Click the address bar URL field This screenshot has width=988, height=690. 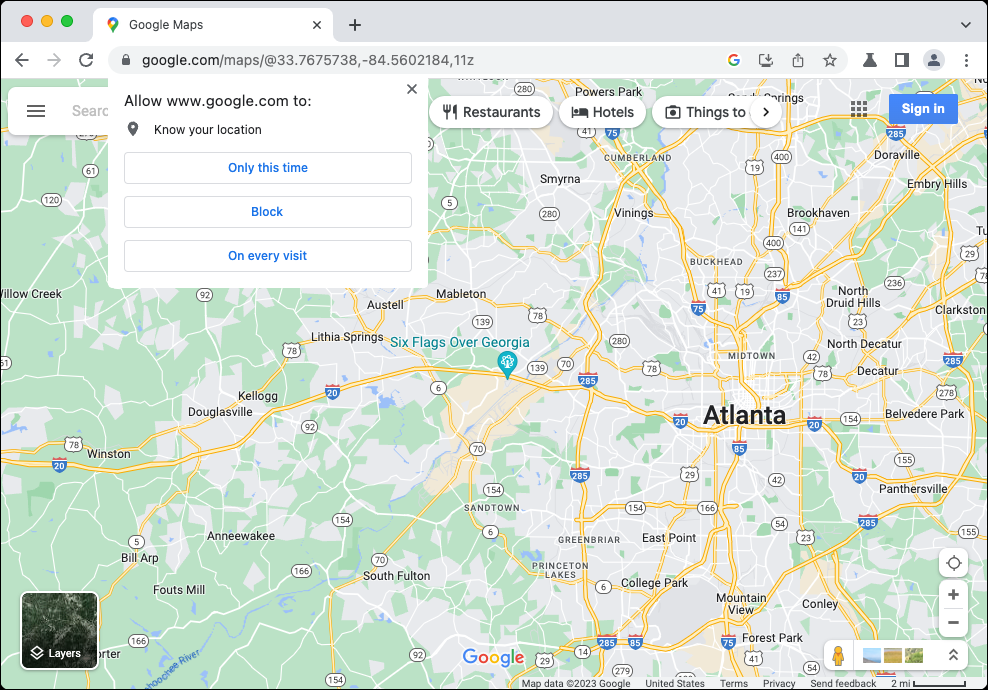click(x=420, y=60)
